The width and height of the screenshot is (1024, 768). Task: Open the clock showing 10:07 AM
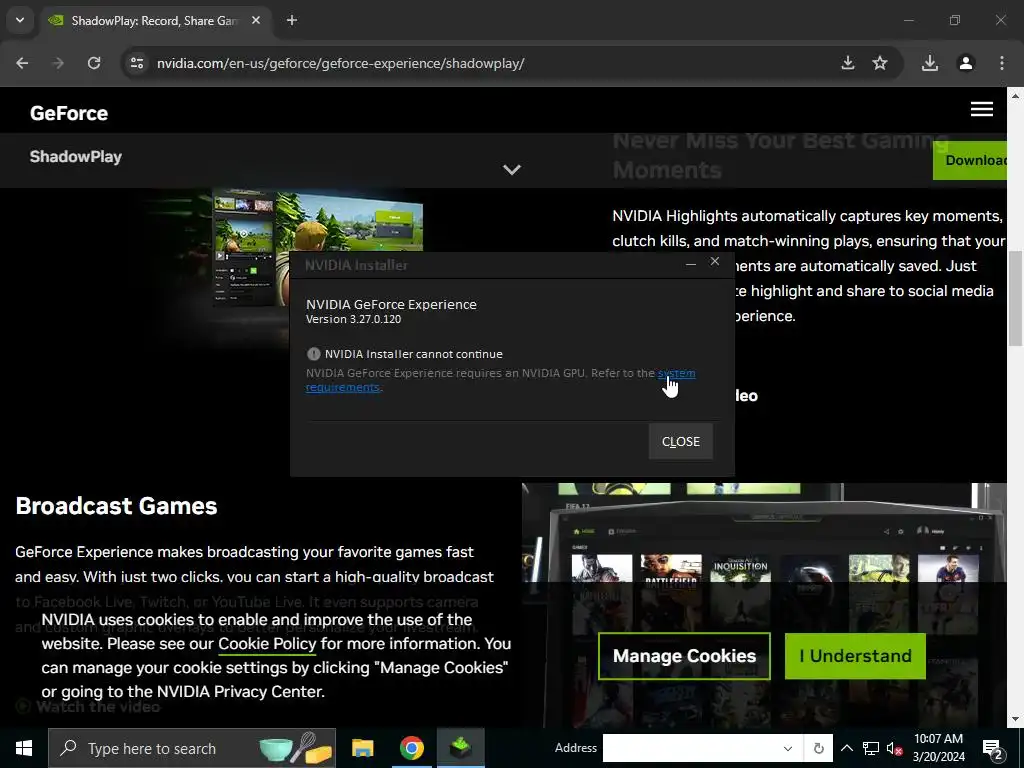[x=938, y=748]
